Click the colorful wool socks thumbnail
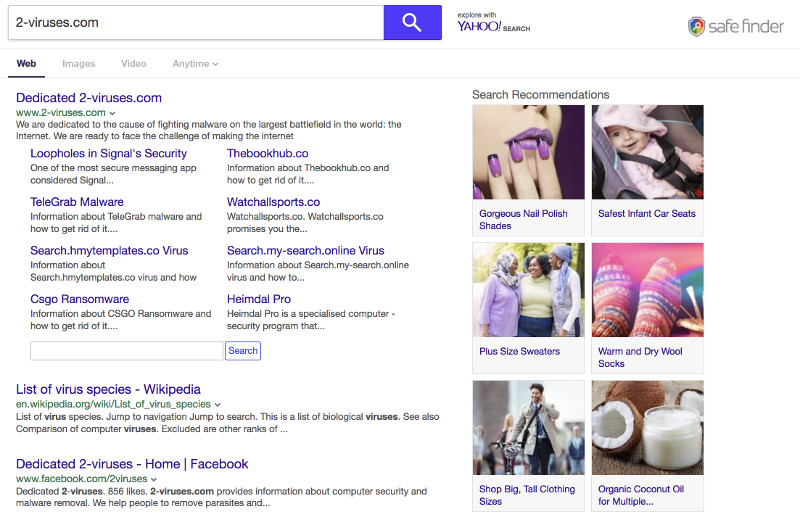 point(647,290)
